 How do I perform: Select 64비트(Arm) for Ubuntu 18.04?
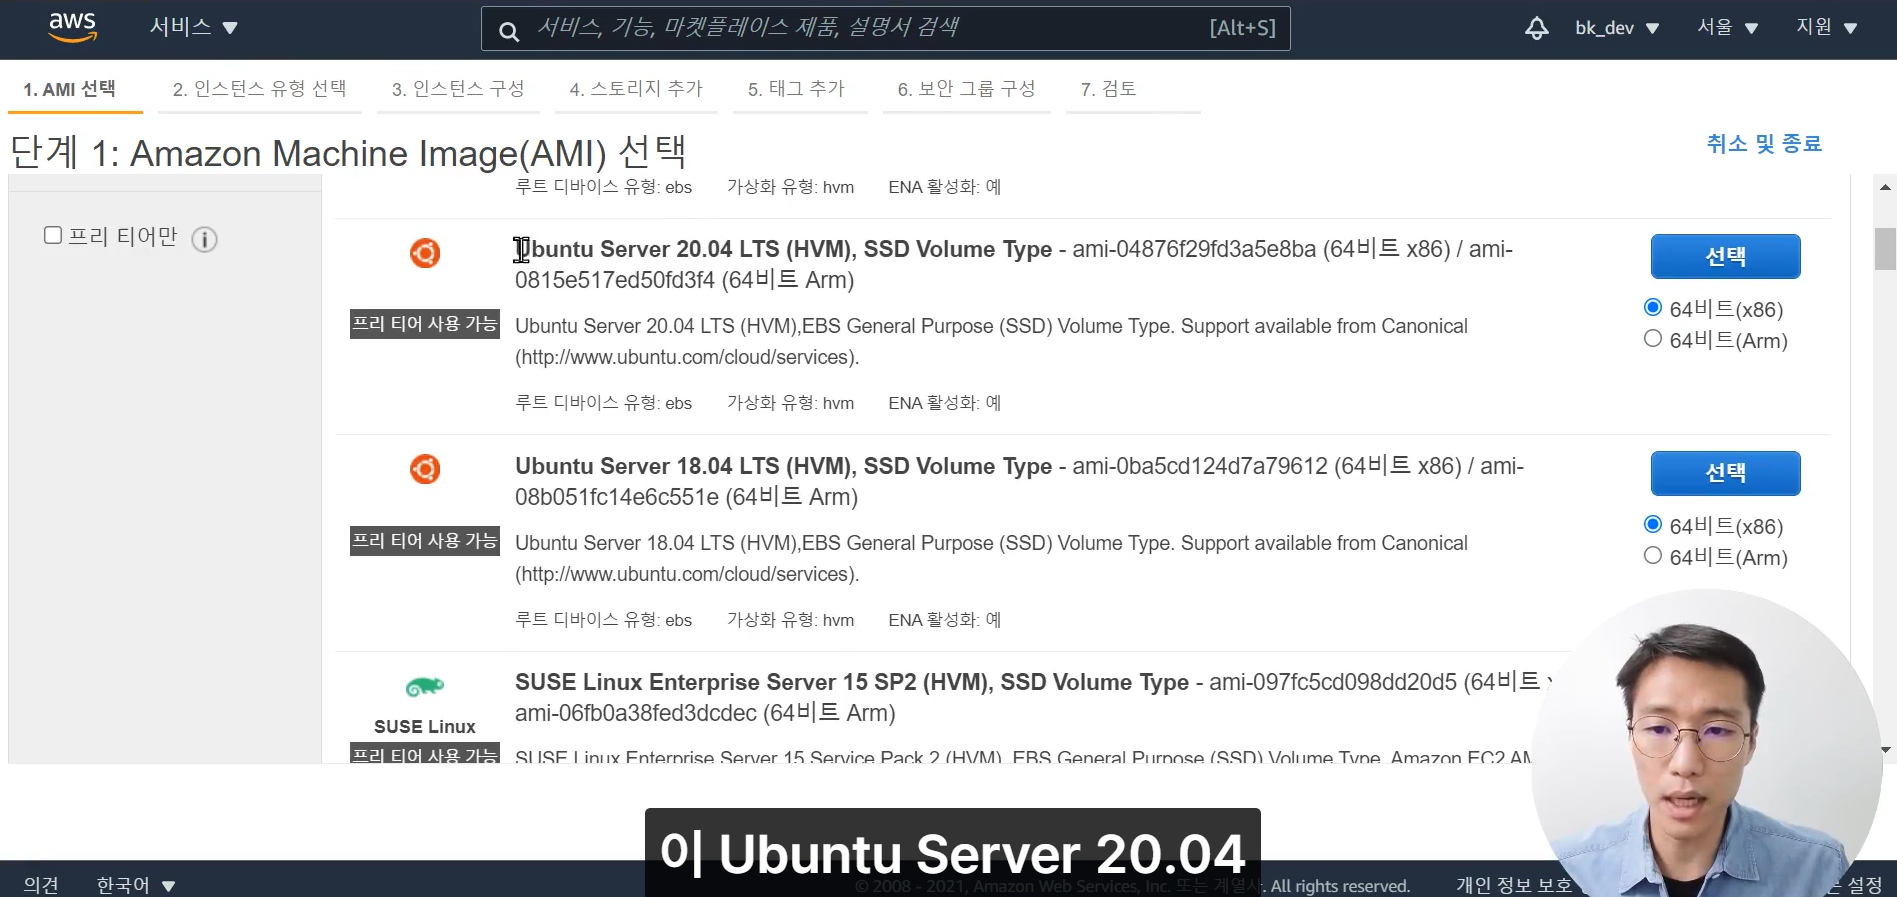[x=1653, y=556]
